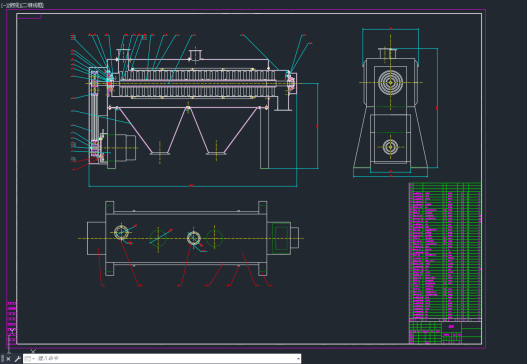The image size is (527, 364).
Task: Open command line customize wrench icon
Action: pos(17,359)
